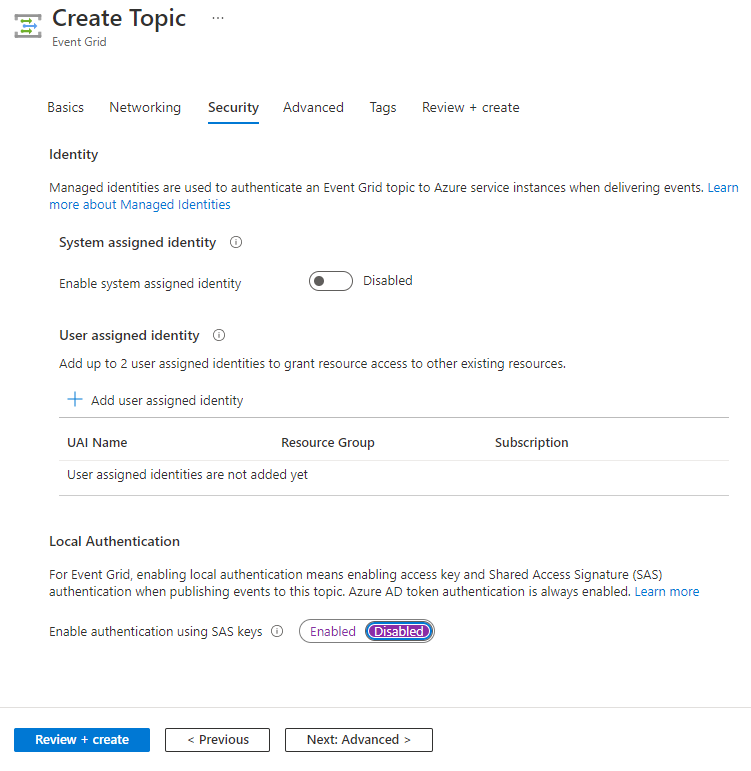Click info icon beside SAS keys label
The width and height of the screenshot is (751, 771).
pos(277,631)
